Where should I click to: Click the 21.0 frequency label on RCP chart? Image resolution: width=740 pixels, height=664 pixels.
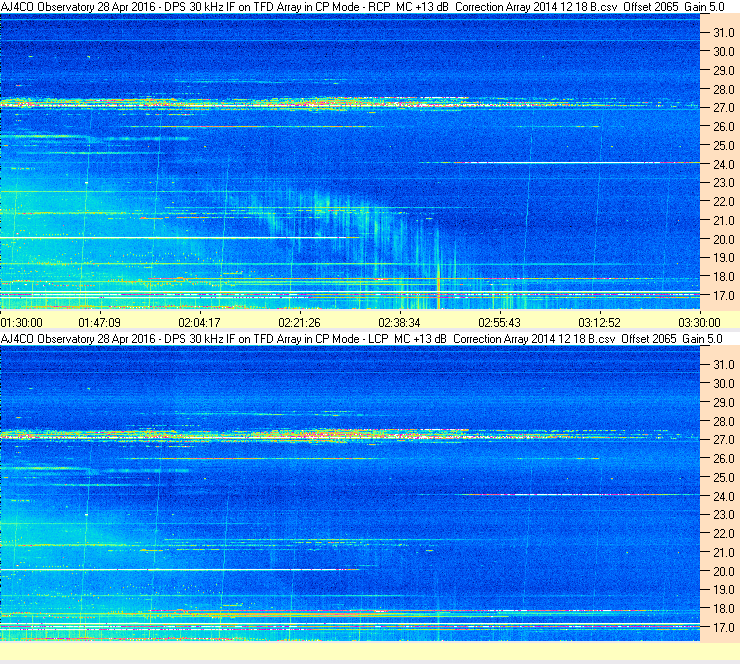[x=723, y=220]
